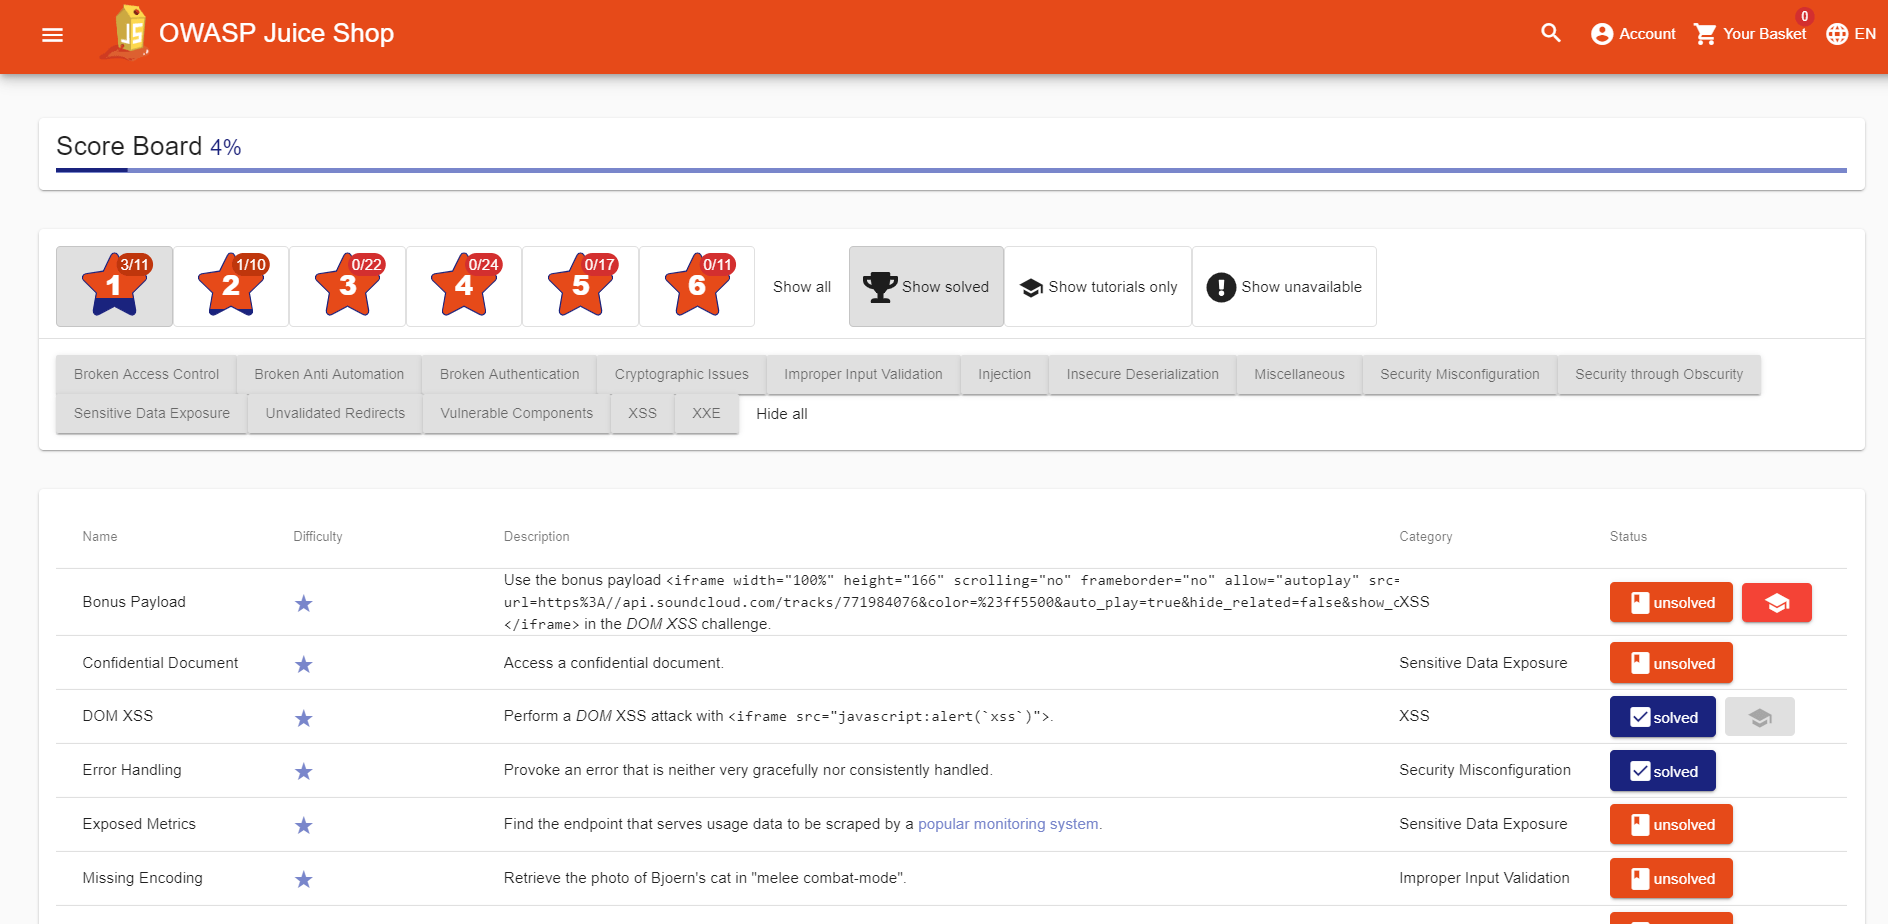Click Error Handling challenge name
The width and height of the screenshot is (1888, 924).
coord(132,770)
